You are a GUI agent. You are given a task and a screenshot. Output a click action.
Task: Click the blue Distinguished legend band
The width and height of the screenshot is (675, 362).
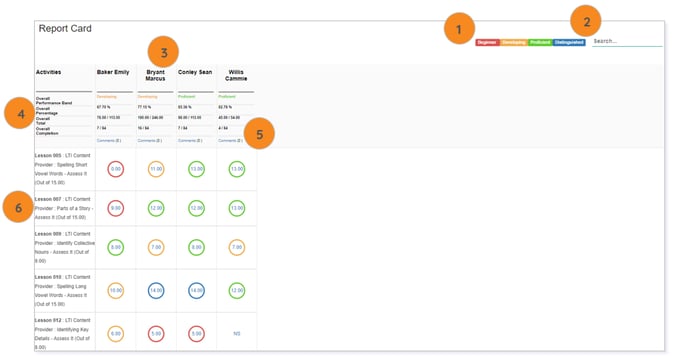pyautogui.click(x=569, y=42)
